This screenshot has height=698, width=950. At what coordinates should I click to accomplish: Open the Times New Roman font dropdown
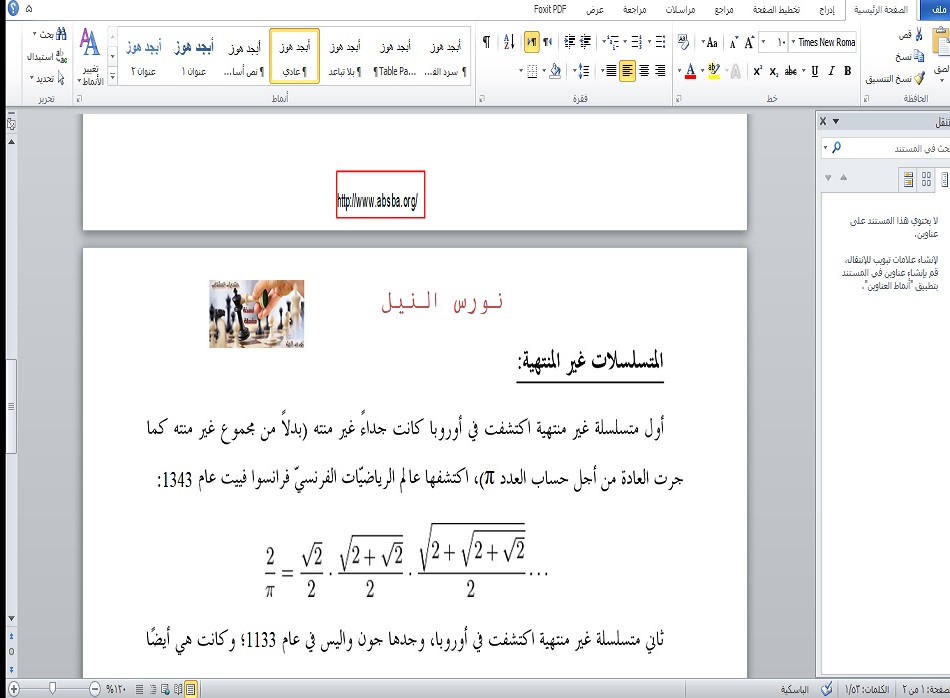(826, 42)
